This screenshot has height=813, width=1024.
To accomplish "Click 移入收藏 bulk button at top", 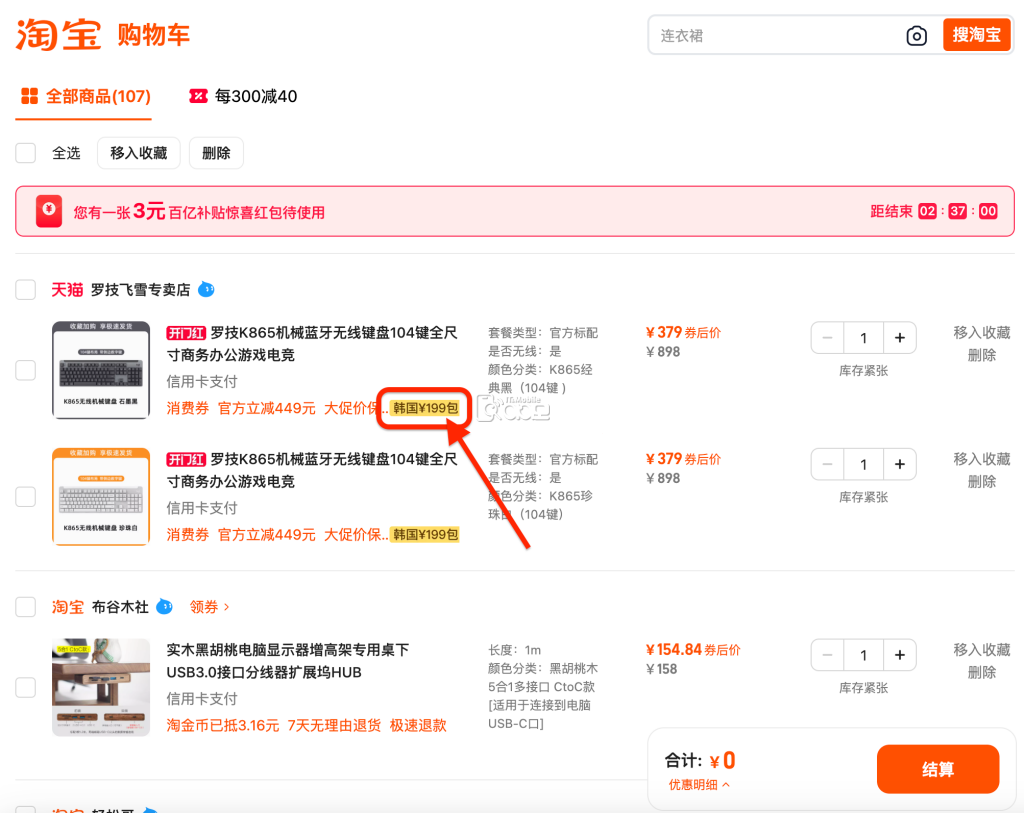I will coord(138,153).
